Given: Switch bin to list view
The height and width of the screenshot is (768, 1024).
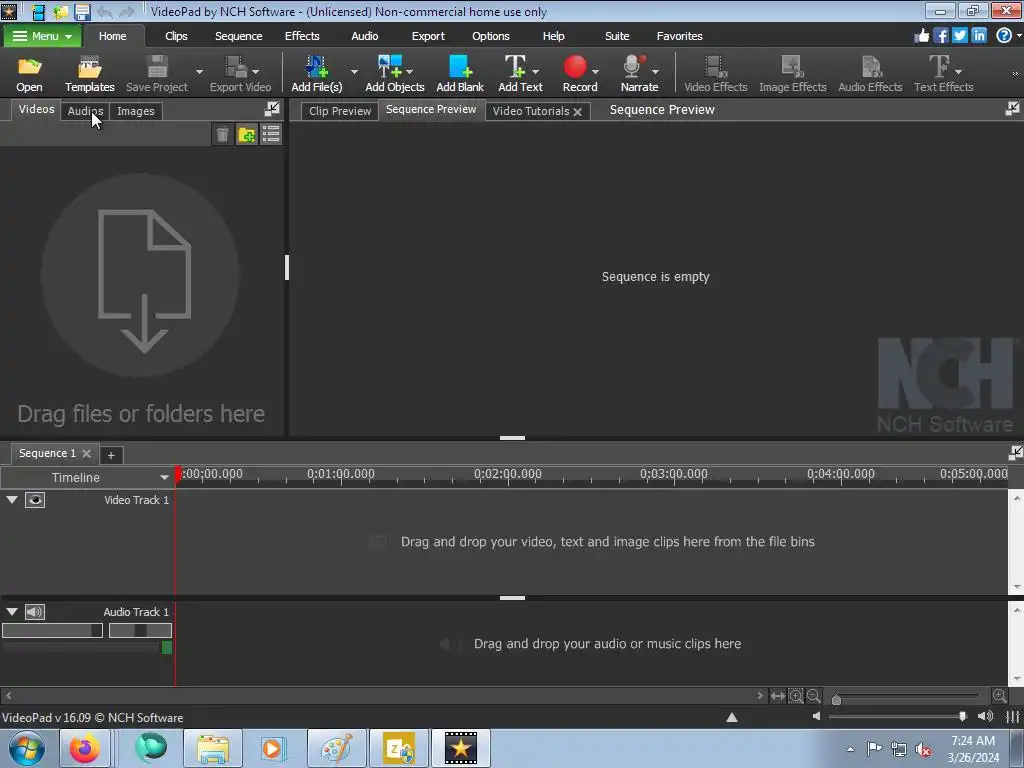Looking at the screenshot, I should coord(270,135).
